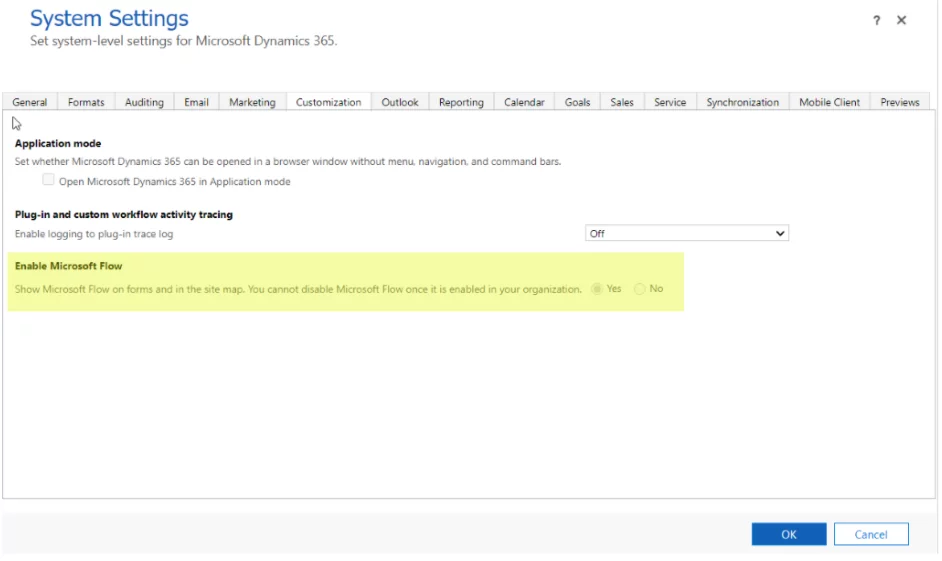The width and height of the screenshot is (942, 561).
Task: Go to the Email tab
Action: click(196, 102)
